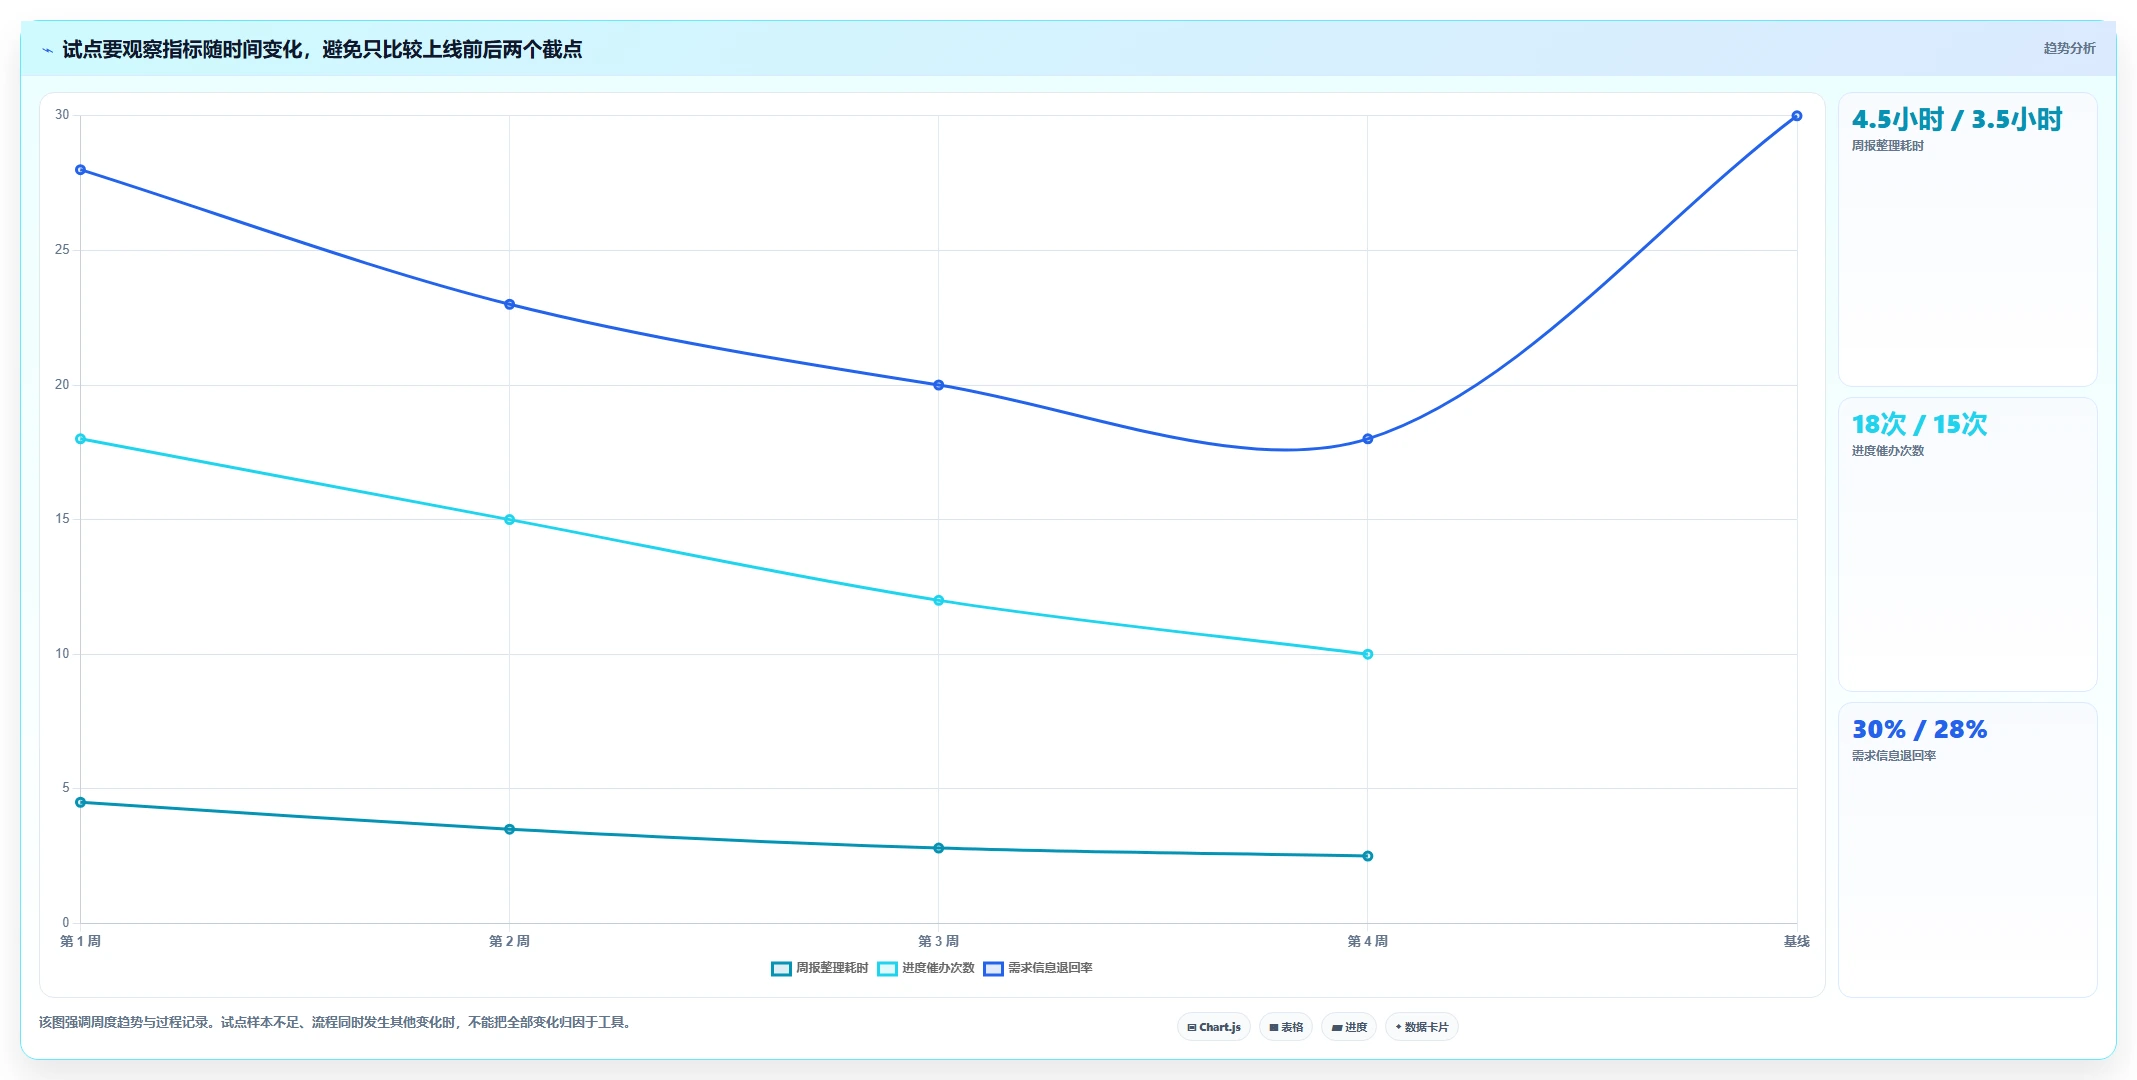Click the 数据卡片 chip
Image resolution: width=2137 pixels, height=1080 pixels.
click(1422, 1027)
